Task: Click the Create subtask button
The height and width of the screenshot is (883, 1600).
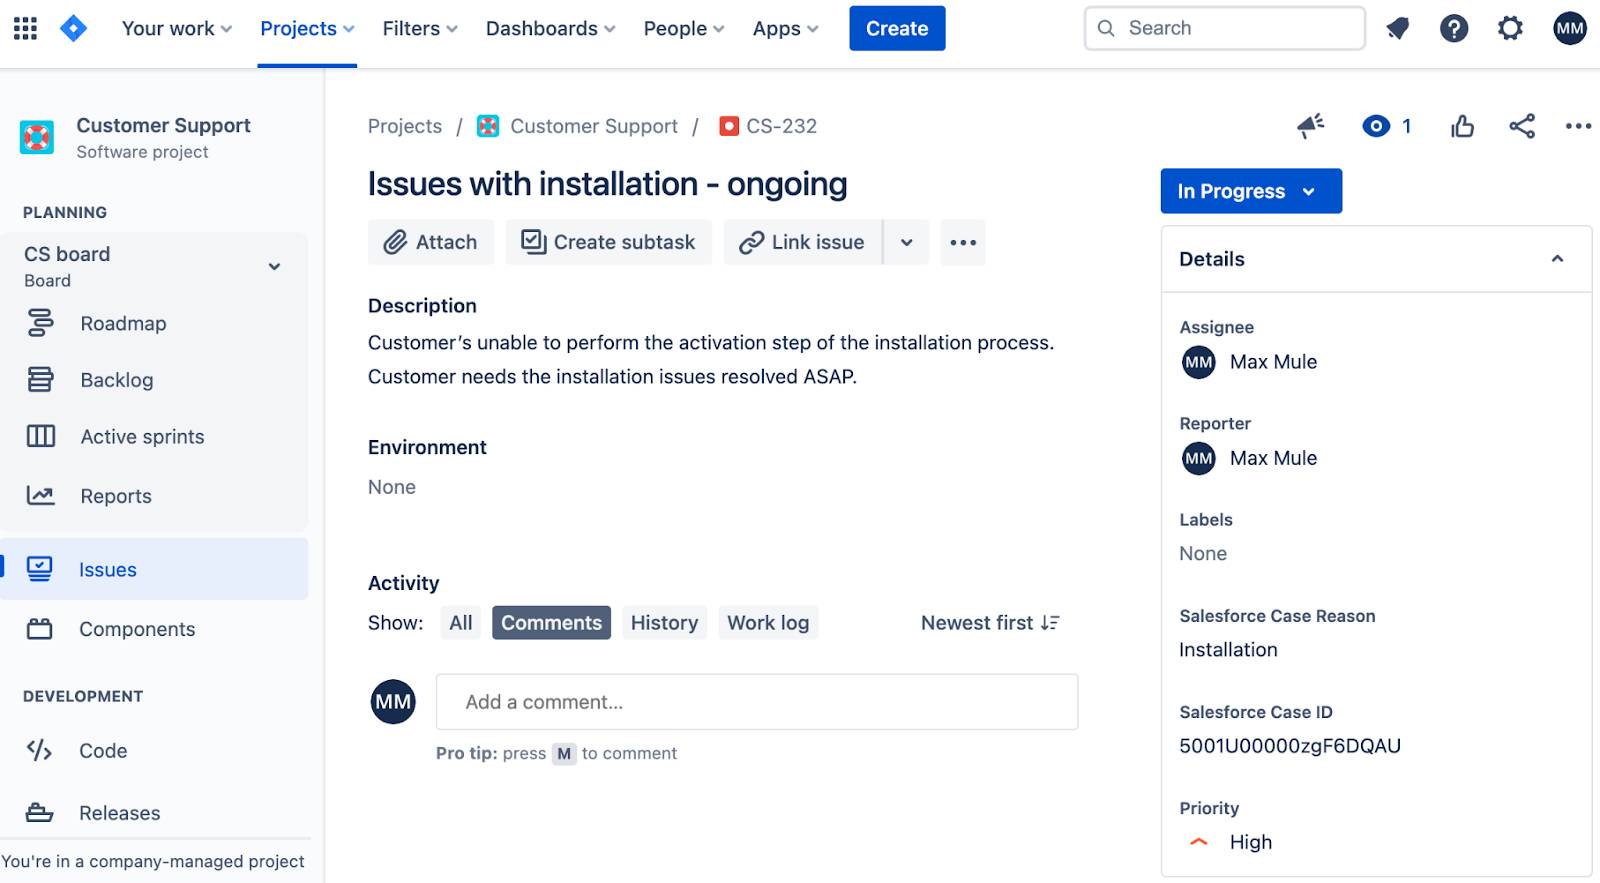Action: click(x=608, y=242)
